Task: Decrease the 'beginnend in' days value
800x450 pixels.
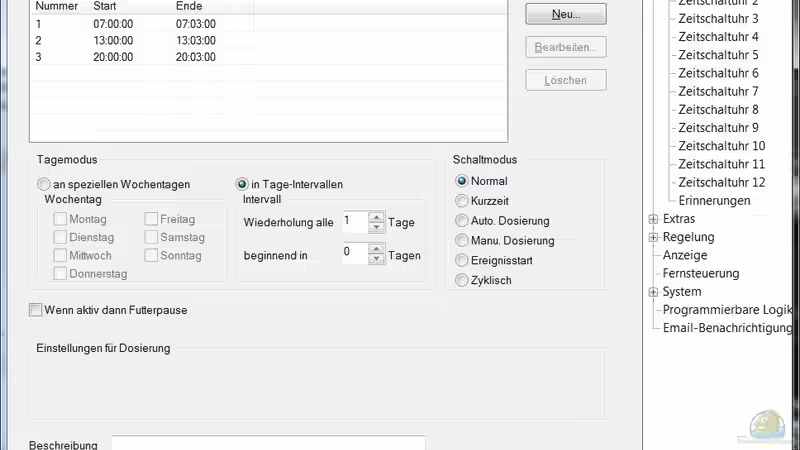Action: point(376,260)
